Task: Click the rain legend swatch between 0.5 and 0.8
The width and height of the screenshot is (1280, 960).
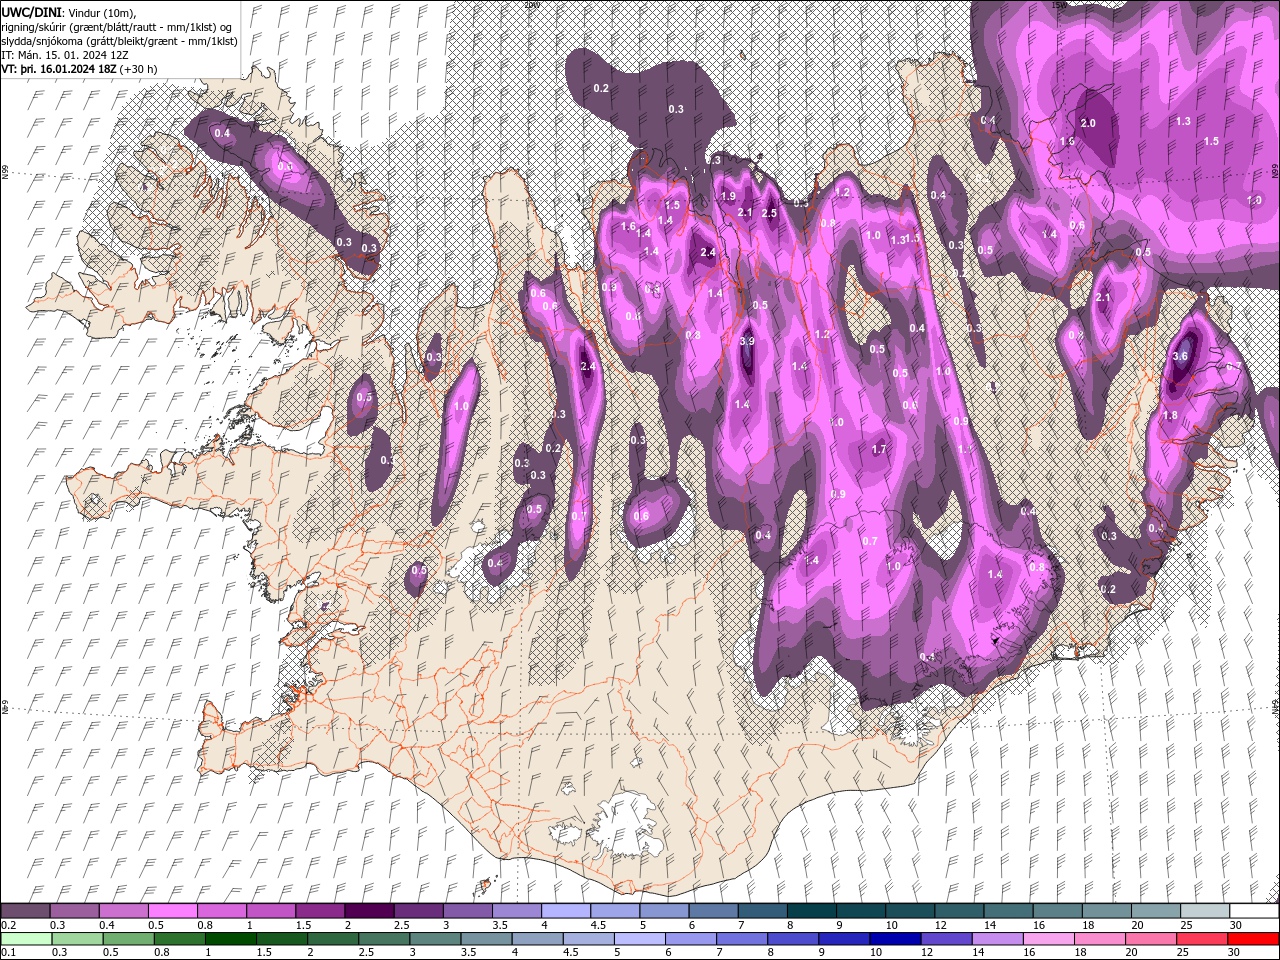Action: pyautogui.click(x=128, y=939)
